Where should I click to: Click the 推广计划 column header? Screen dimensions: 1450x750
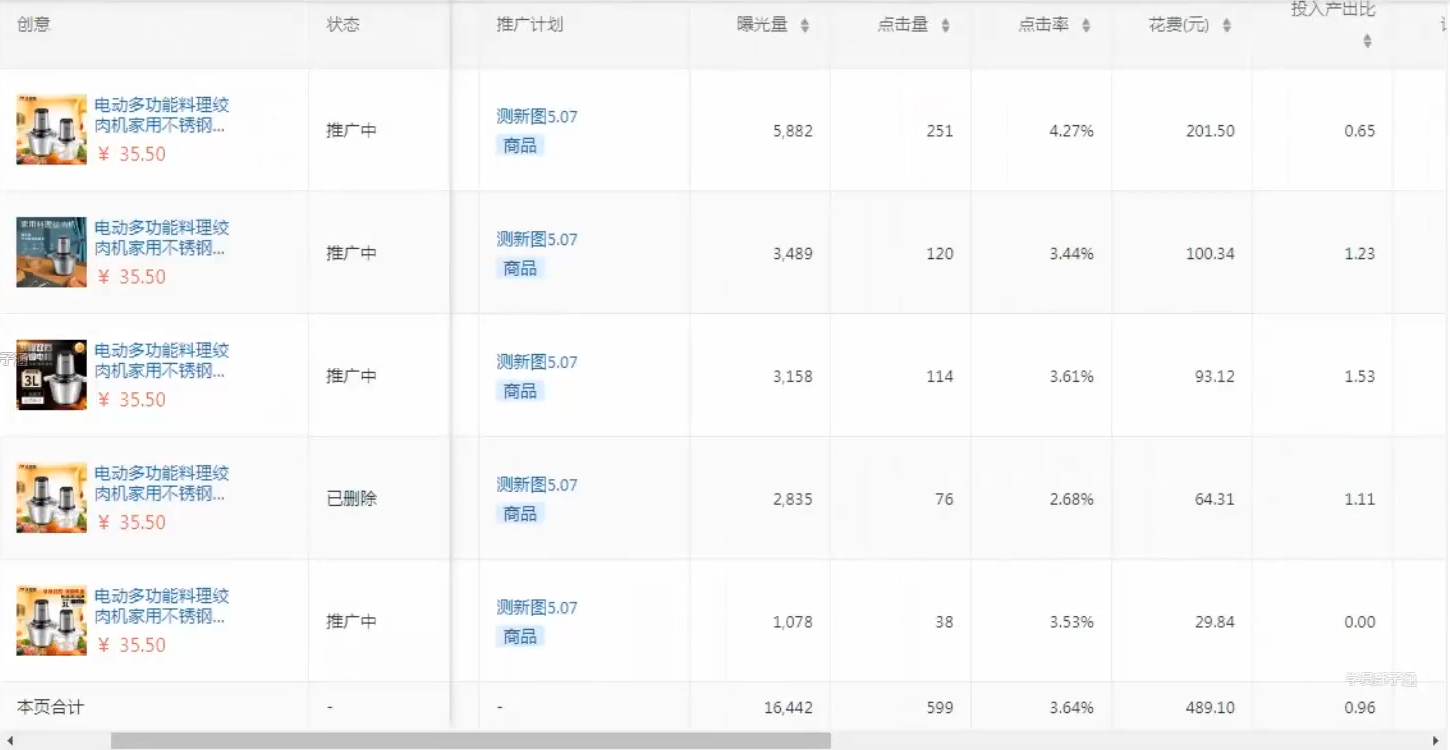point(530,24)
